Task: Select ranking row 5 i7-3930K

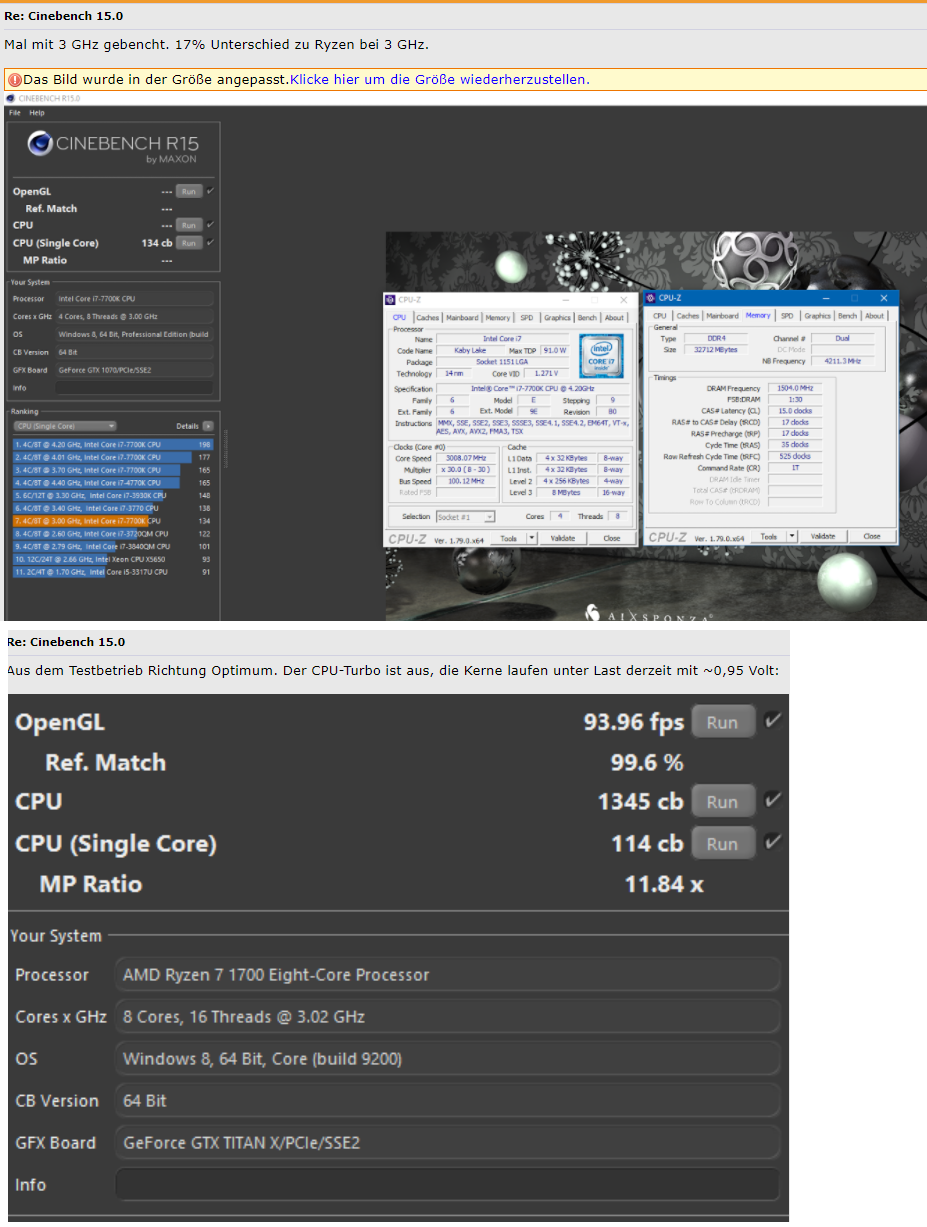Action: click(113, 495)
